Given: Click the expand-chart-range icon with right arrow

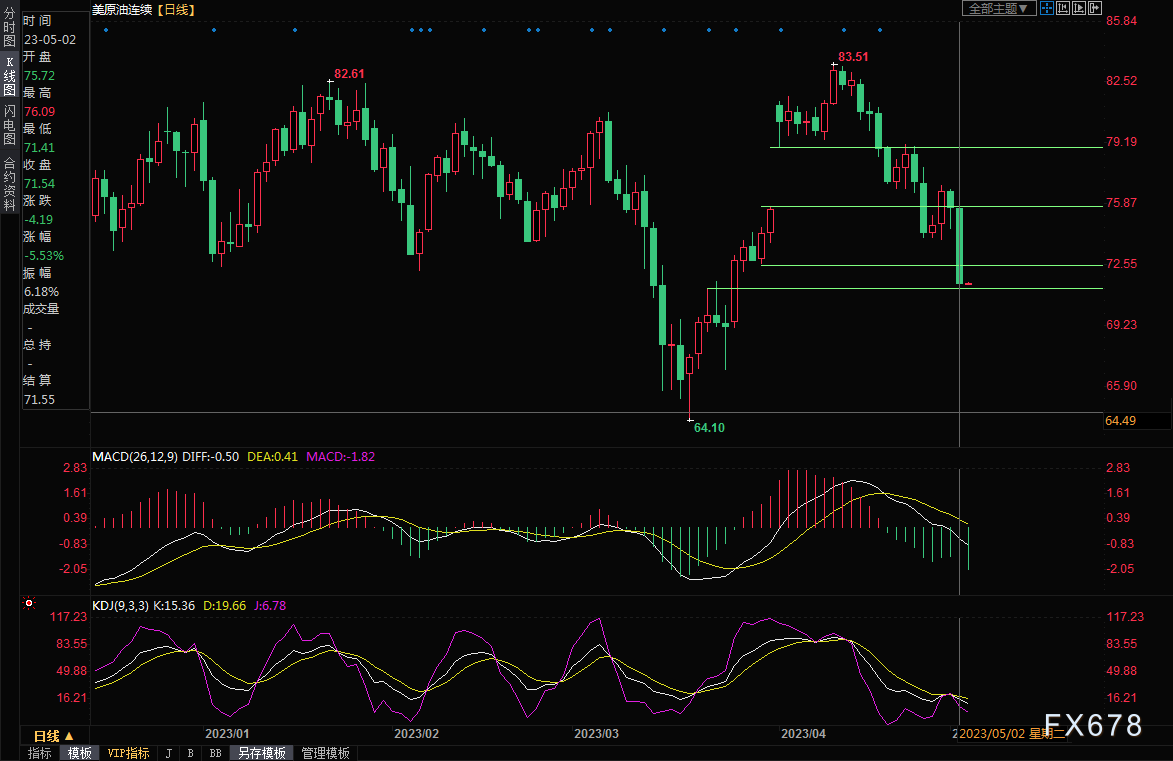Looking at the screenshot, I should point(1079,8).
